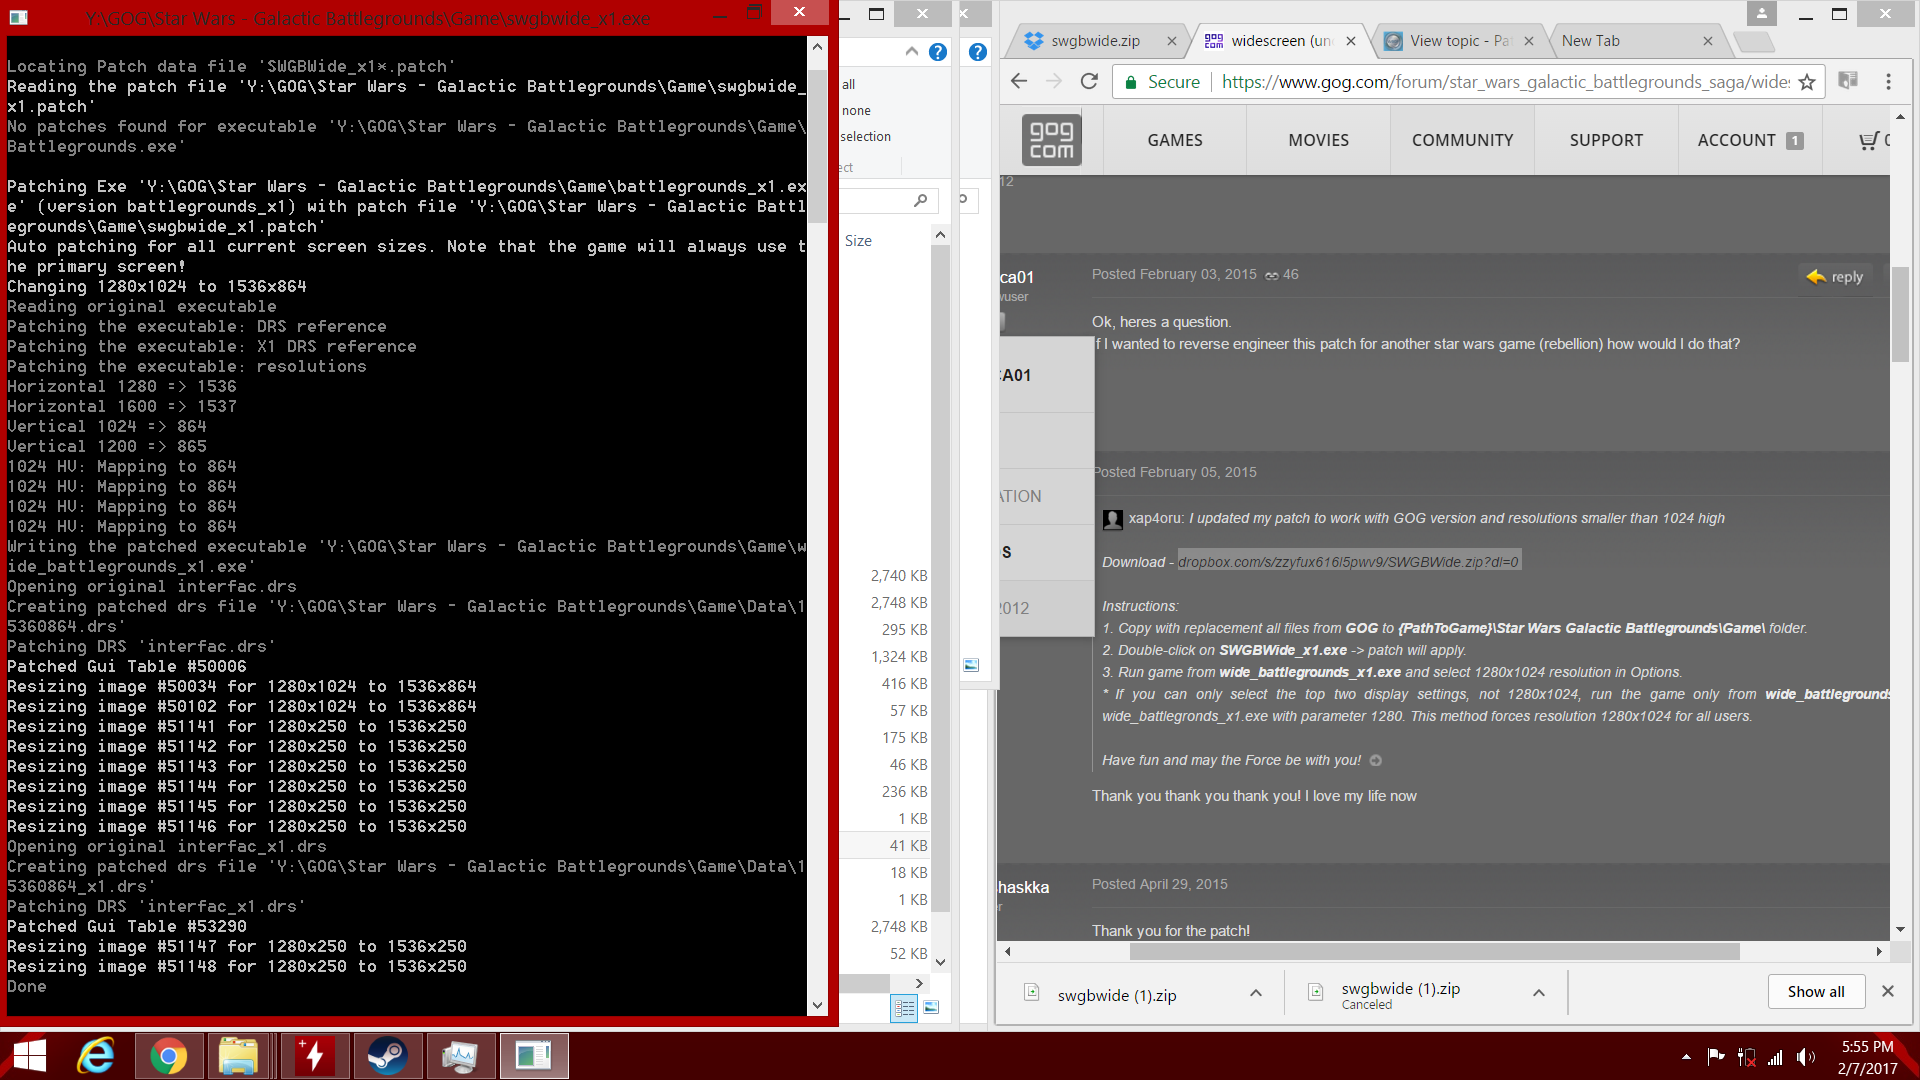Click the forum vertical scrollbar down arrow
Screen dimensions: 1920x1080
pos(1900,930)
